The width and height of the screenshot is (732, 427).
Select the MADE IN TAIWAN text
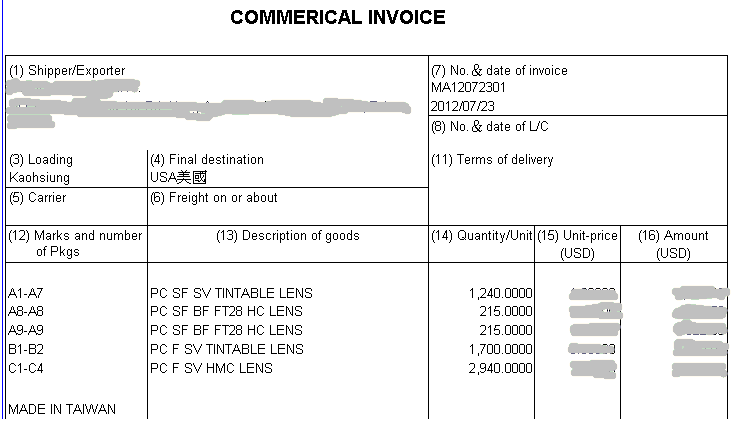pyautogui.click(x=62, y=409)
